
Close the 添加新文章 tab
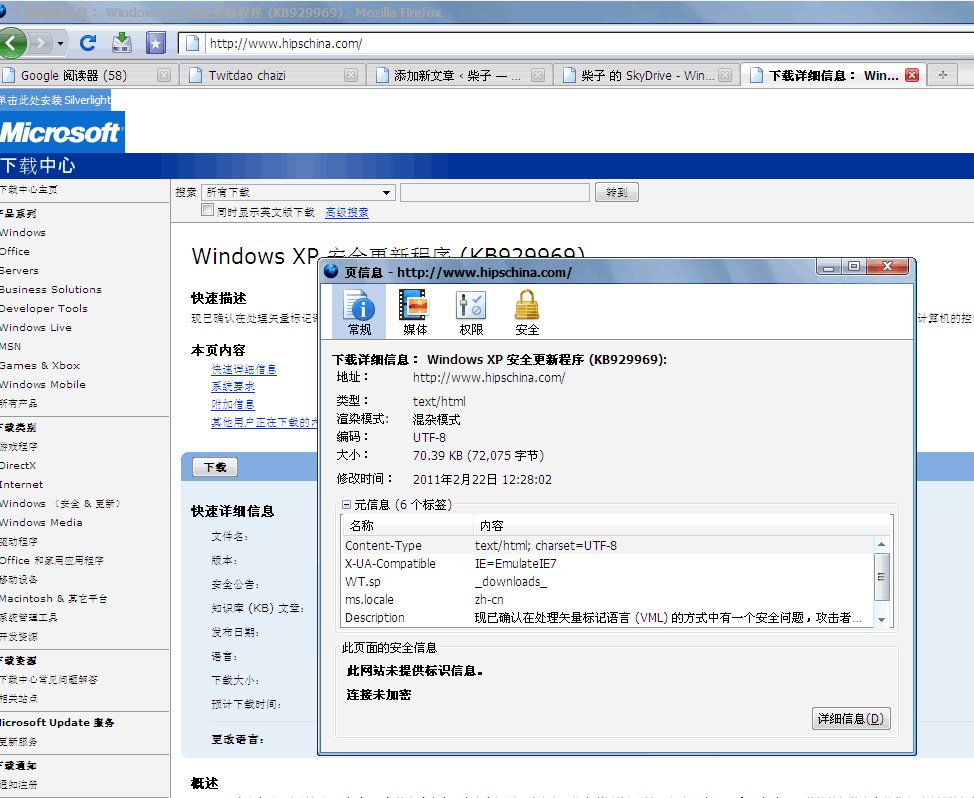click(x=538, y=75)
